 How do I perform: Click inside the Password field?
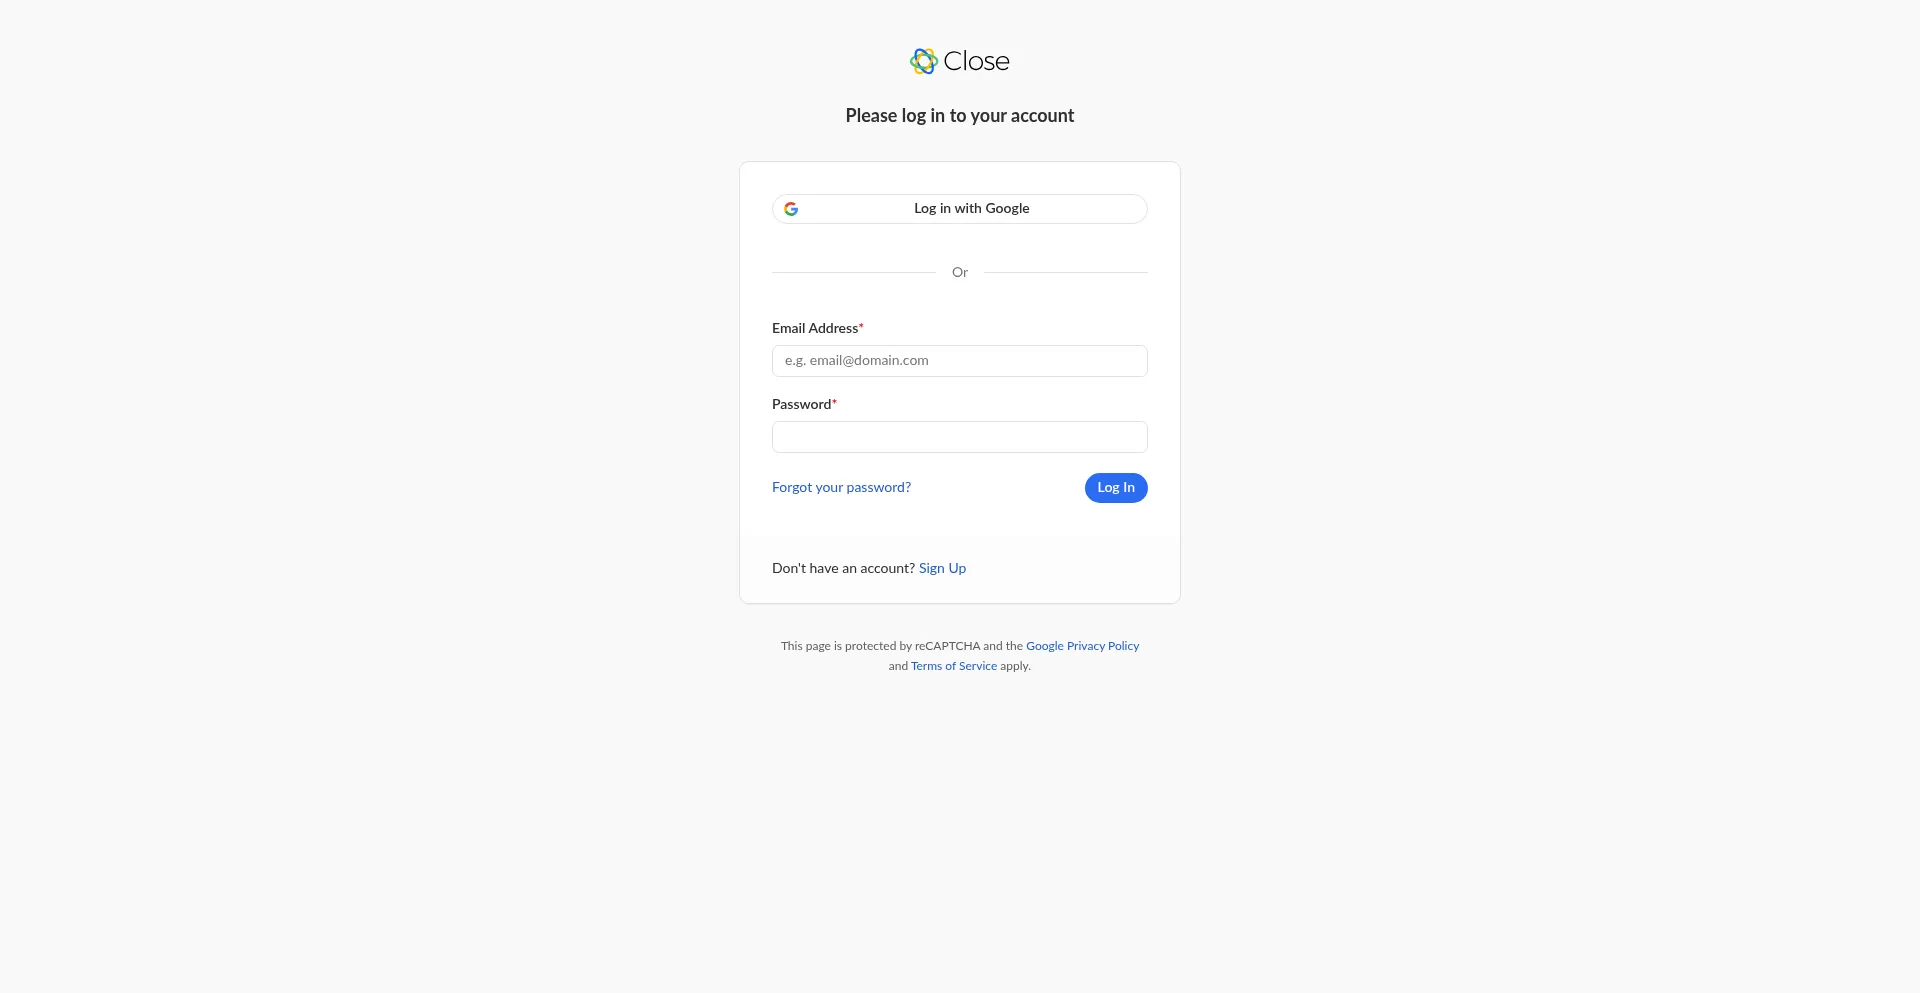[x=959, y=437]
